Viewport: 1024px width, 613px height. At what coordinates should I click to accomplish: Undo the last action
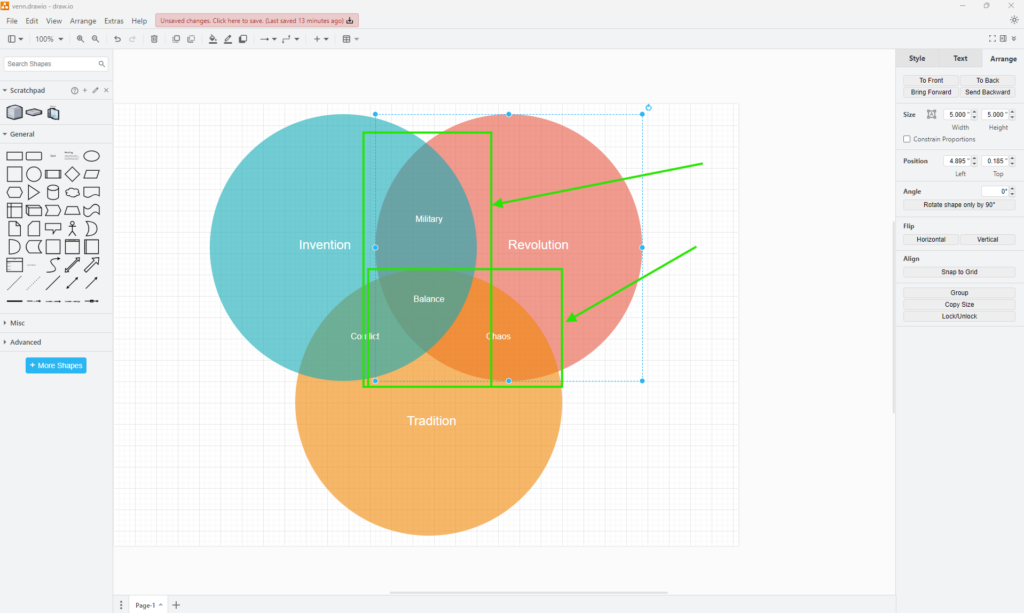click(x=118, y=39)
